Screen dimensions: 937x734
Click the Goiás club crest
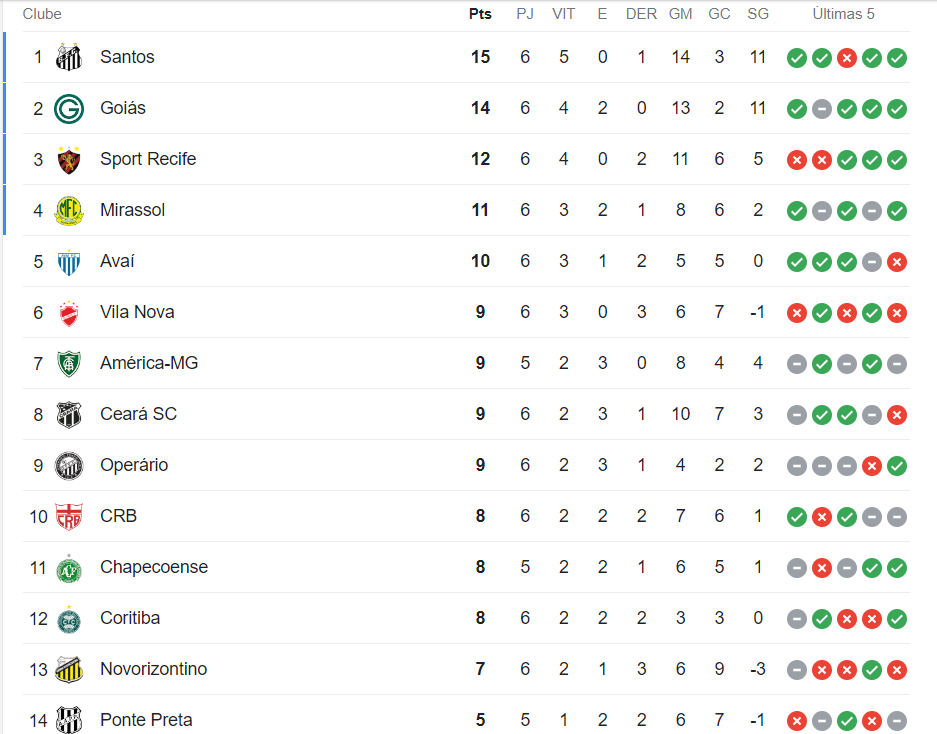tap(68, 108)
